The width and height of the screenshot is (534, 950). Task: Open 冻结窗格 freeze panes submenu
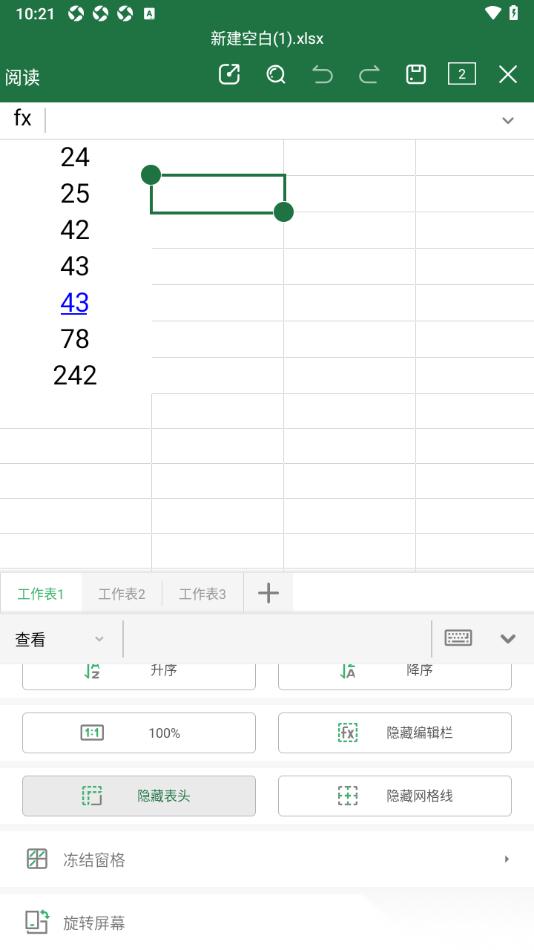pyautogui.click(x=267, y=860)
